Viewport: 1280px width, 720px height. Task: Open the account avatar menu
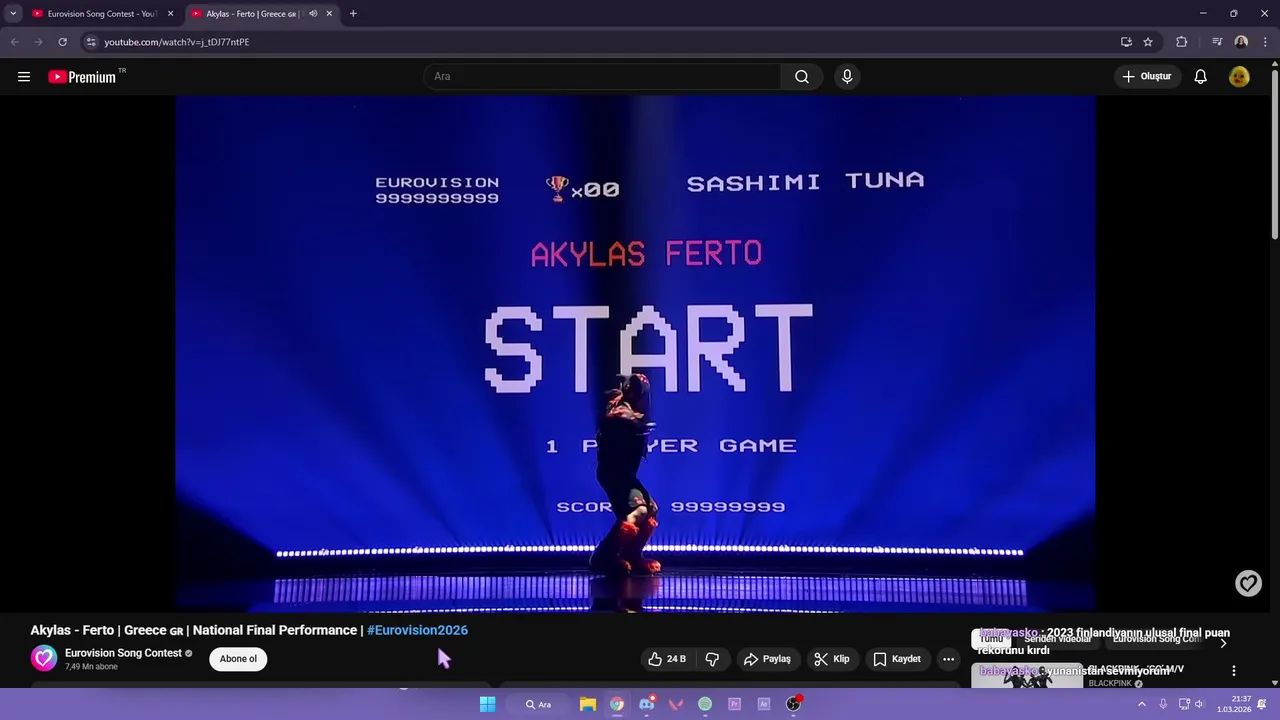coord(1239,77)
